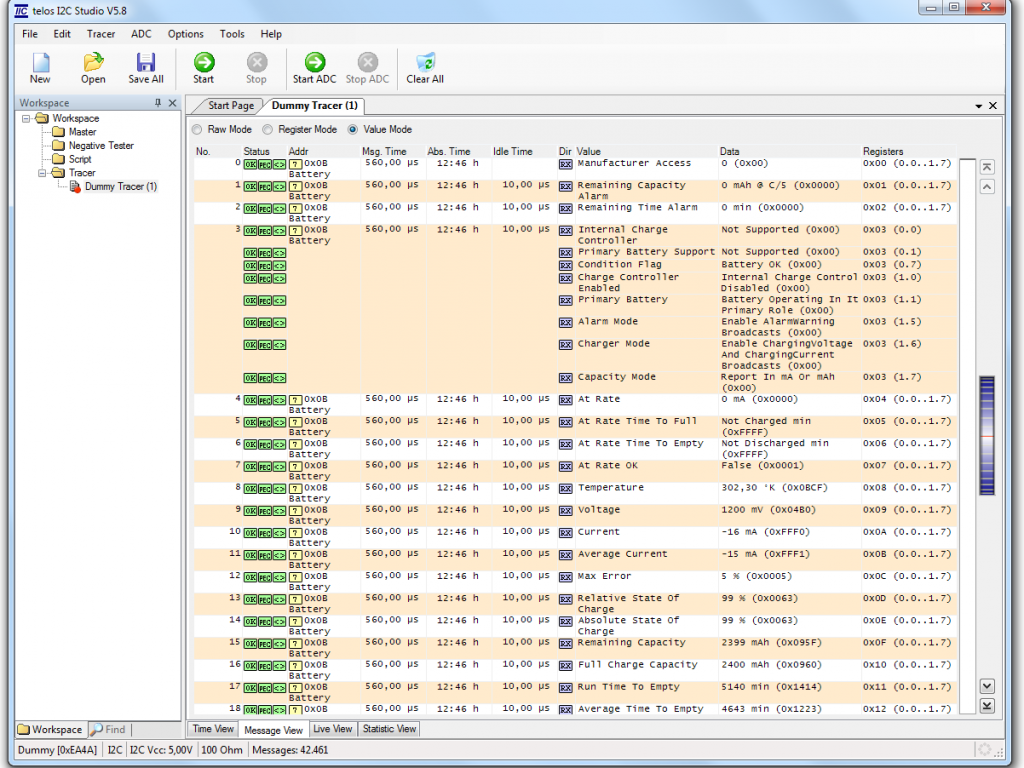1024x768 pixels.
Task: Start tracing with the green Start icon
Action: (x=204, y=63)
